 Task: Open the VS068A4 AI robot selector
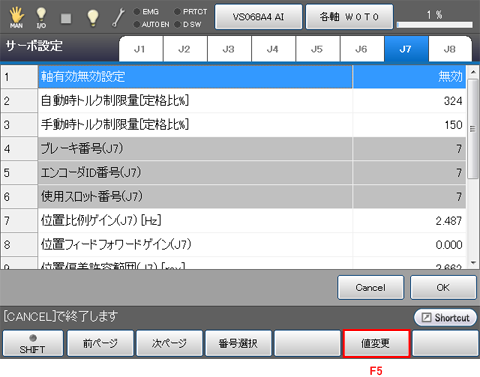click(x=258, y=17)
